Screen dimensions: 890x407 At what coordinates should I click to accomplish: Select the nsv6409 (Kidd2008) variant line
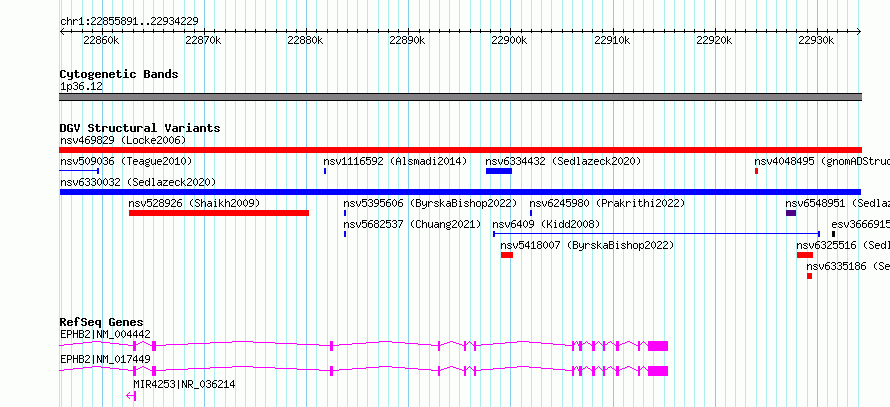pyautogui.click(x=657, y=234)
